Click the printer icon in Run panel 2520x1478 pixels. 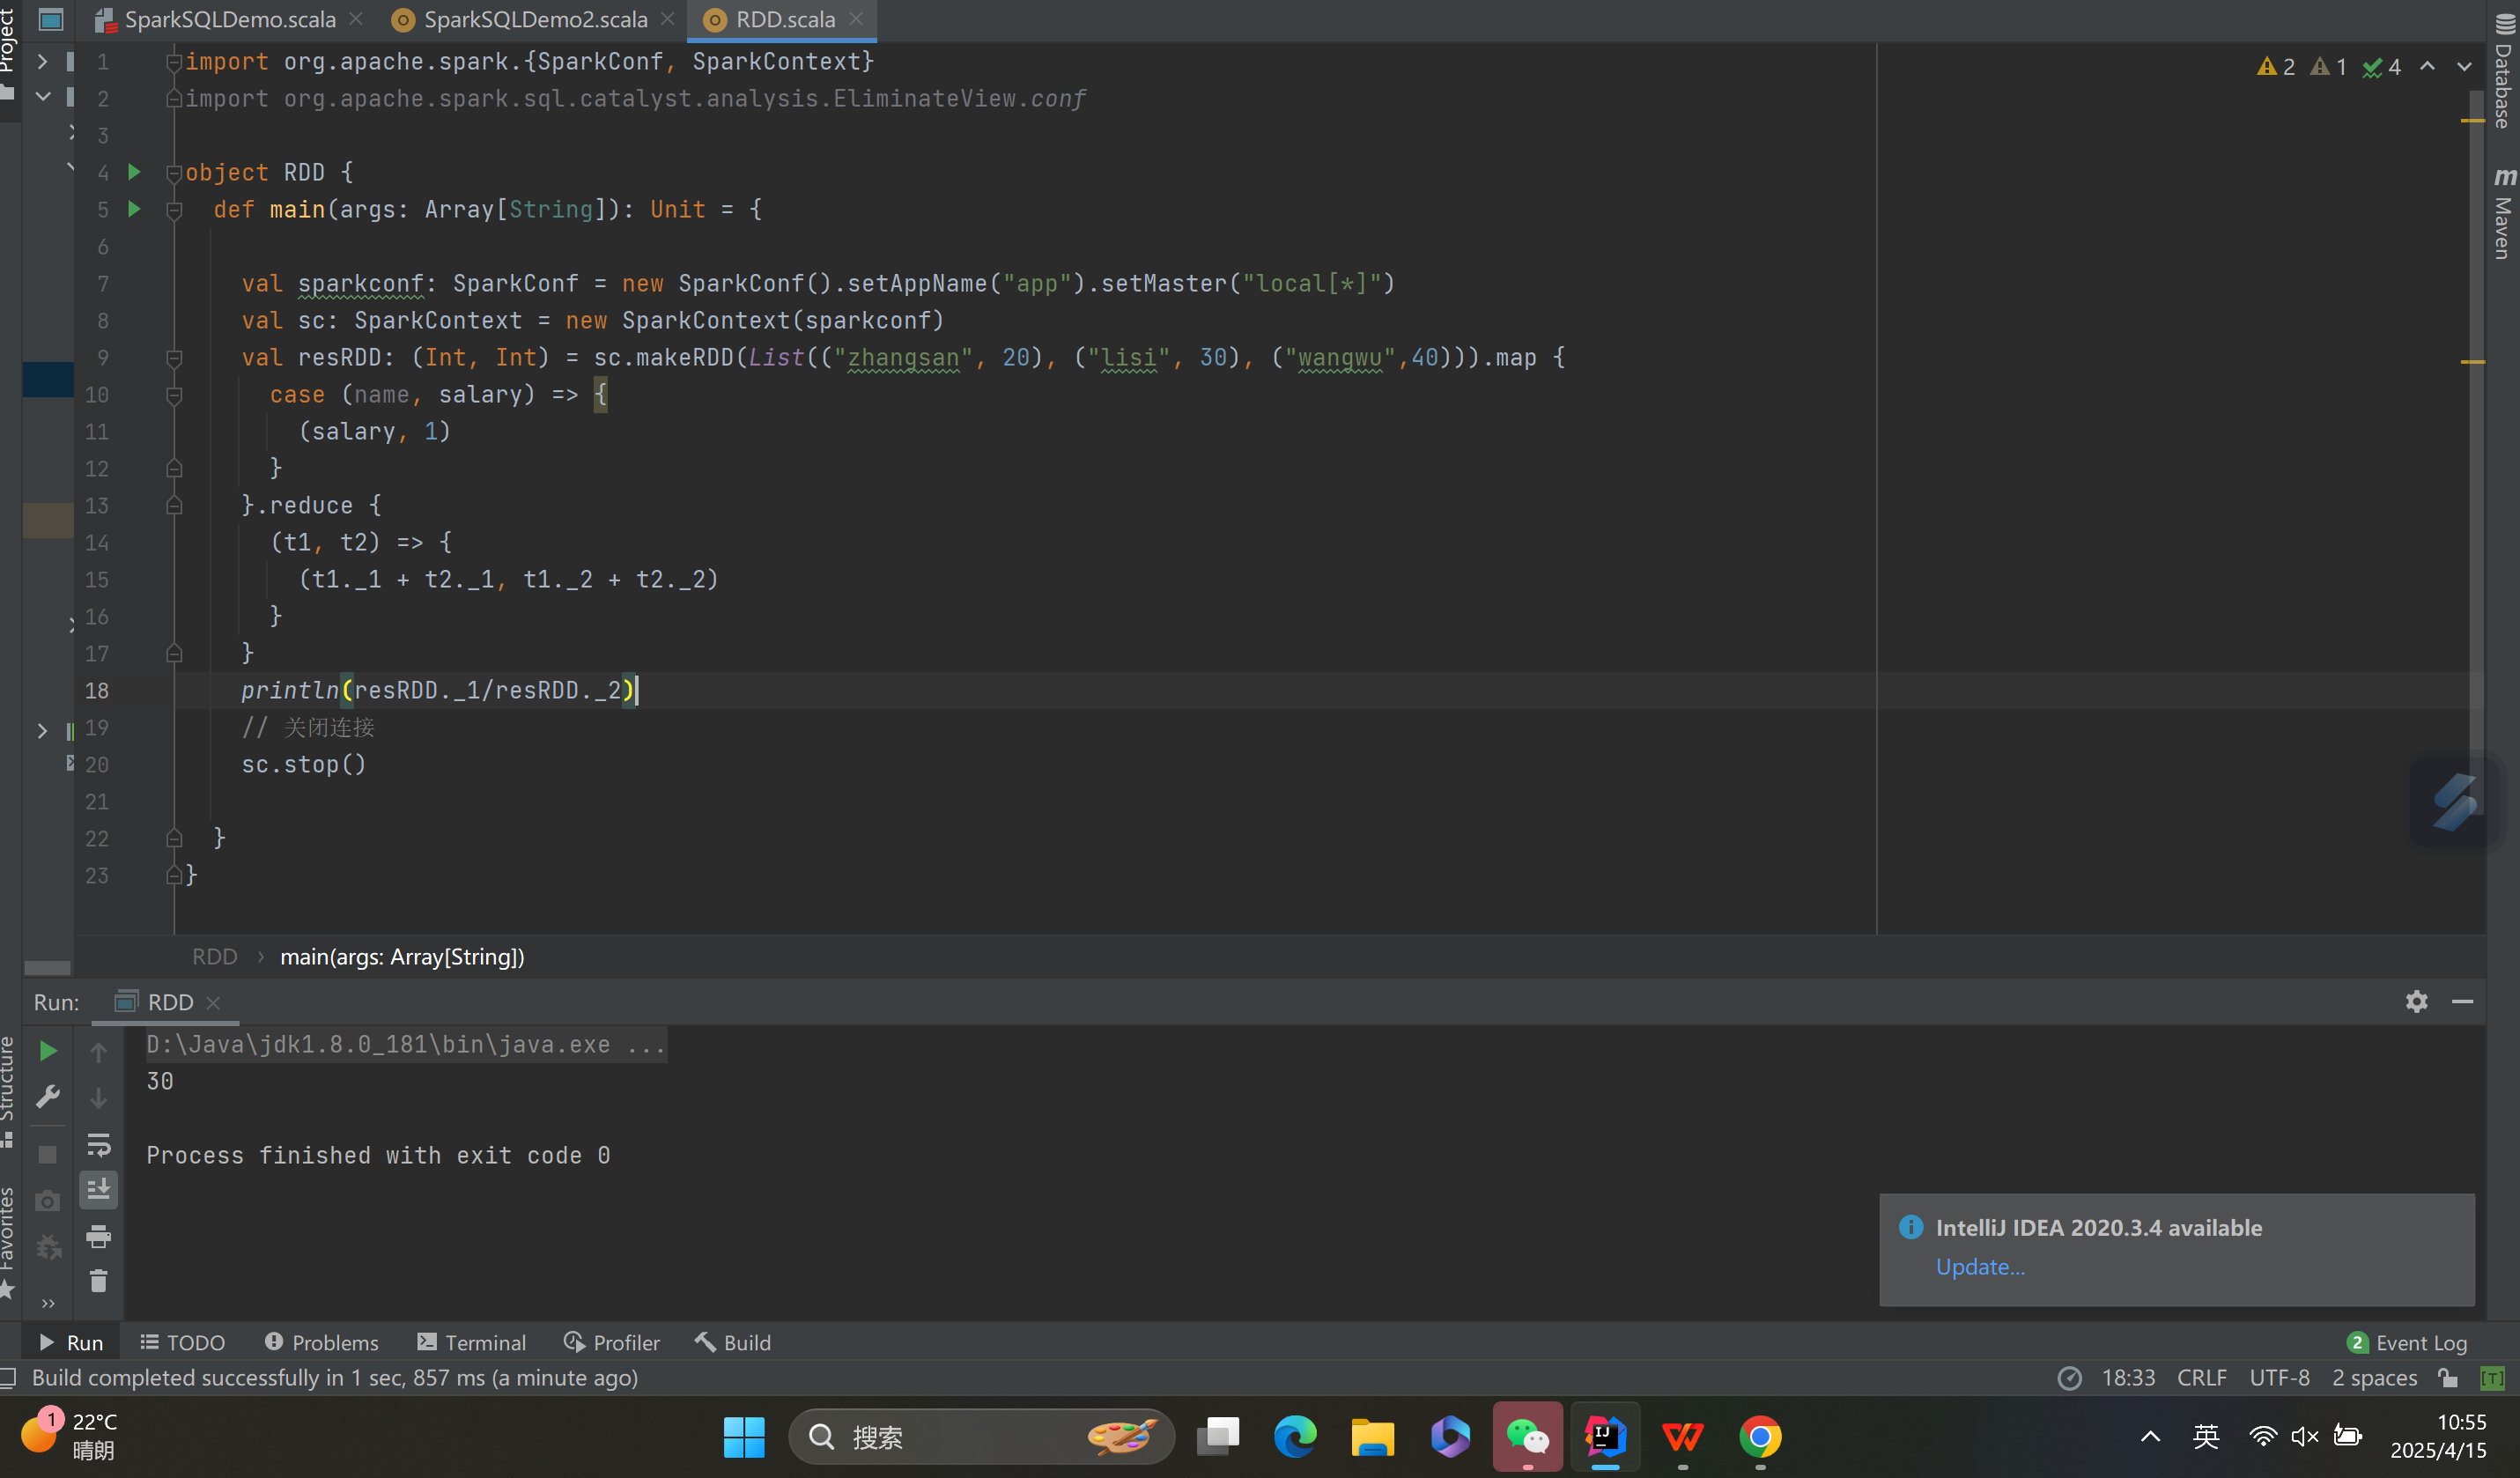coord(98,1237)
